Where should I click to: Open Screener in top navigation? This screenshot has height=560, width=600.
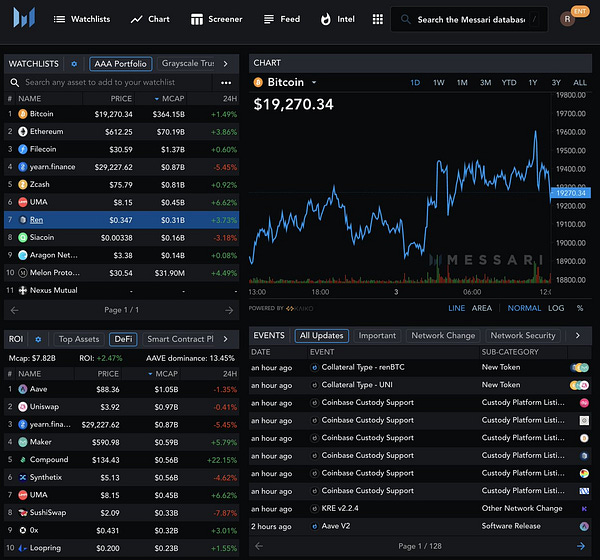[217, 19]
